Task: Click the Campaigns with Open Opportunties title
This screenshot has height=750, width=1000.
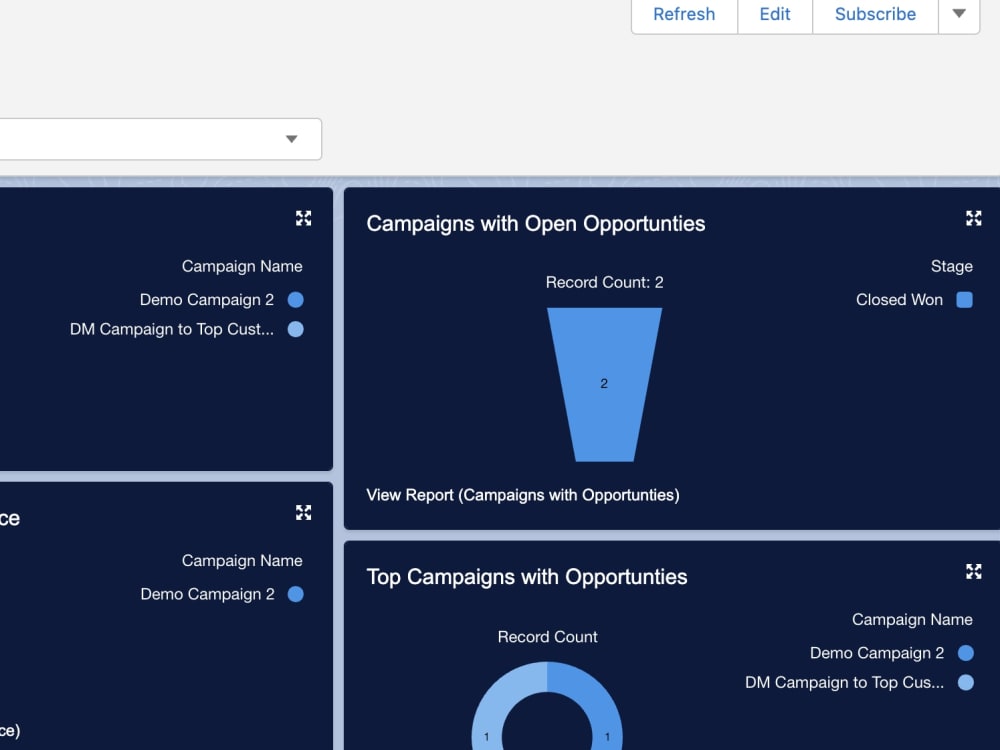Action: pos(536,224)
